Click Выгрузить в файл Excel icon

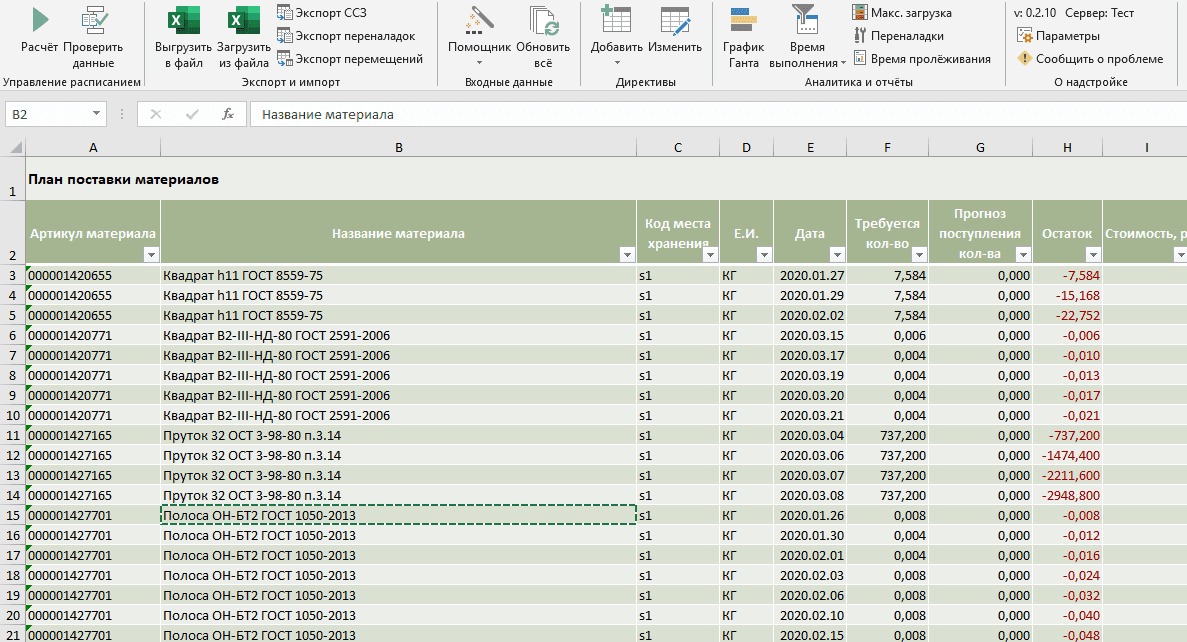[x=183, y=21]
